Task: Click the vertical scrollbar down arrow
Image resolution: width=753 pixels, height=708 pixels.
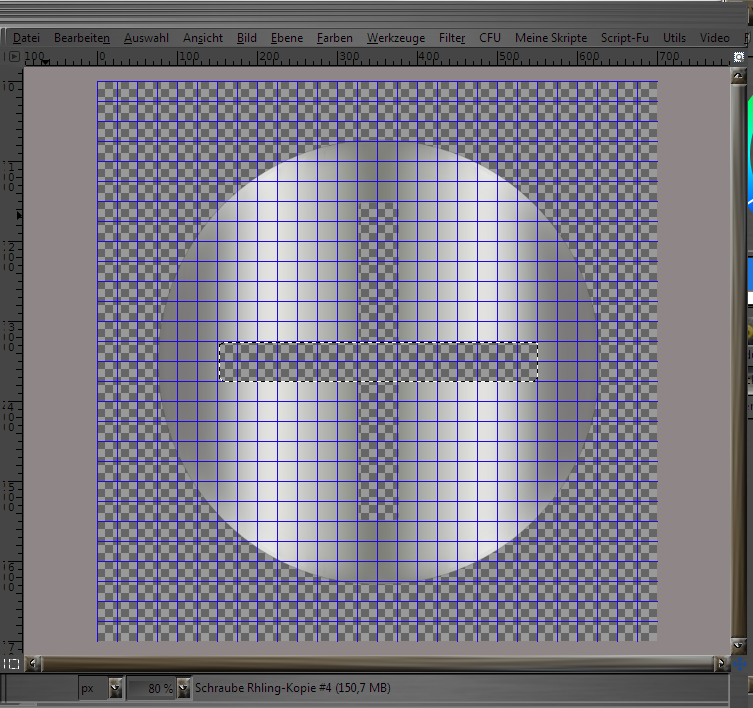Action: [x=740, y=646]
